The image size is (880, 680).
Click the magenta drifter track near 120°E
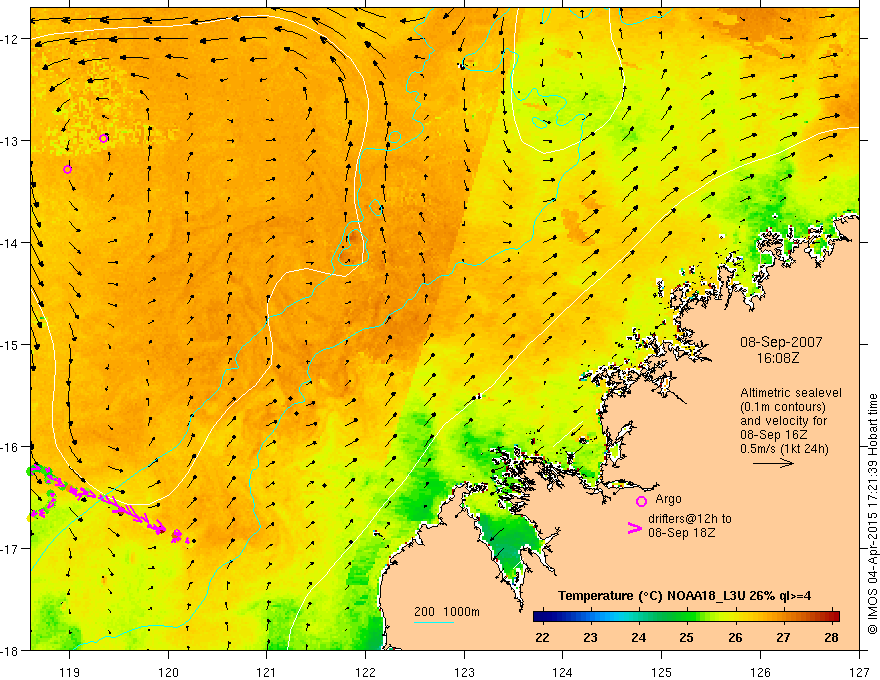161,529
